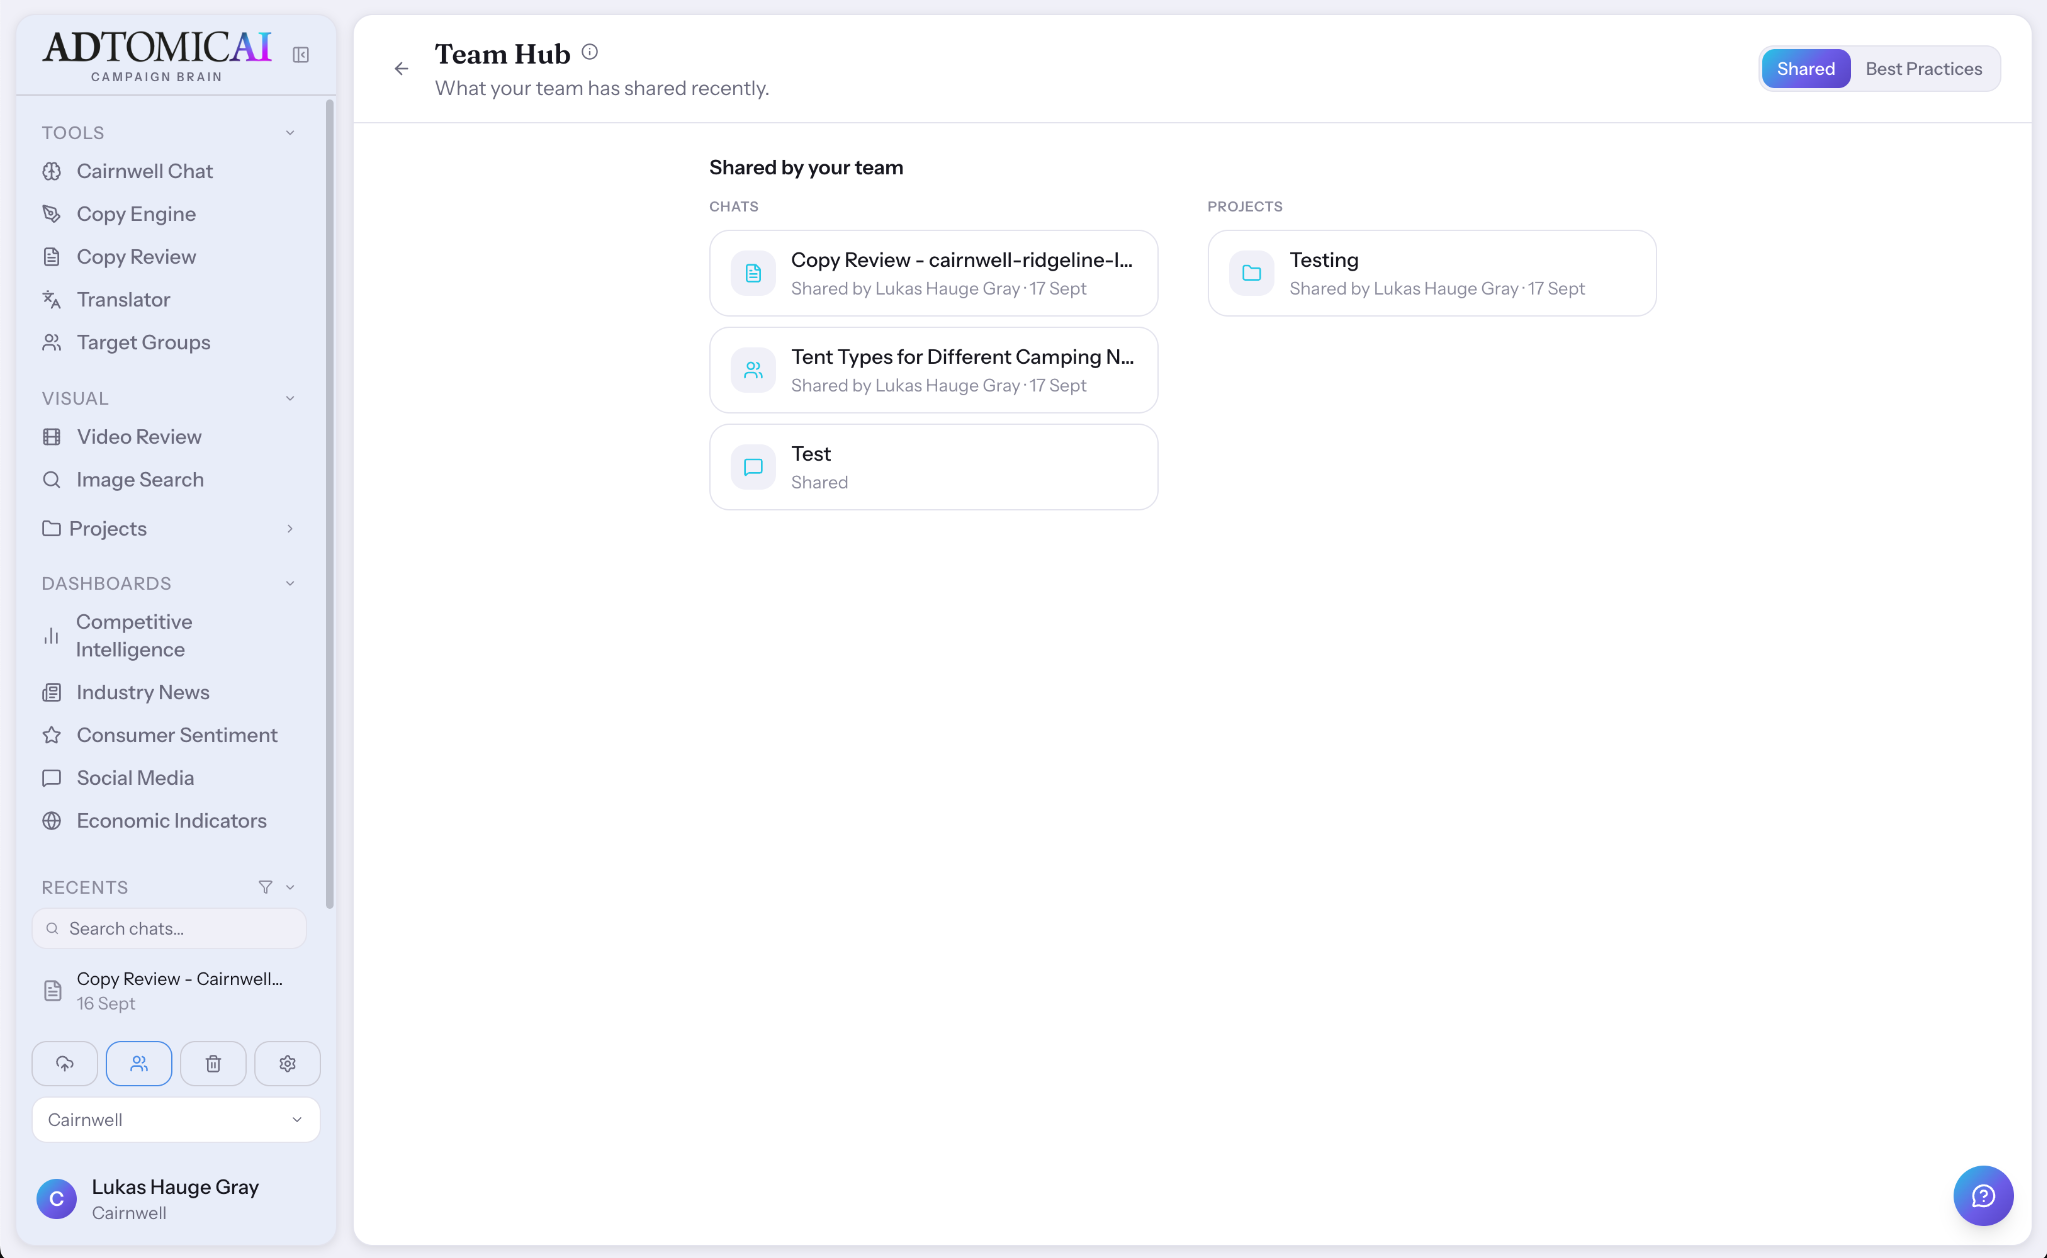Click the Team Hub people button
The image size is (2047, 1258).
[x=139, y=1064]
